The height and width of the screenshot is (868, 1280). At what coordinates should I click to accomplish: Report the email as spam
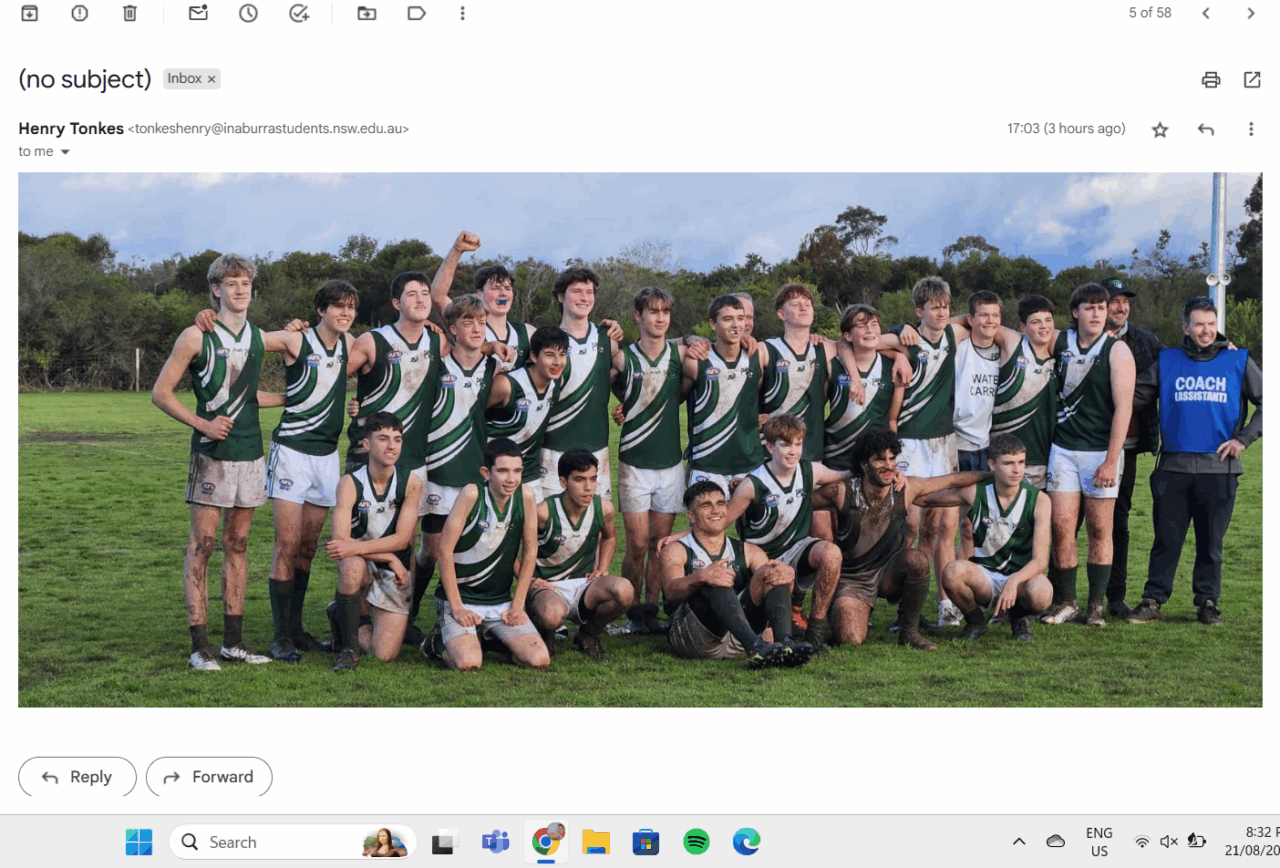click(80, 13)
